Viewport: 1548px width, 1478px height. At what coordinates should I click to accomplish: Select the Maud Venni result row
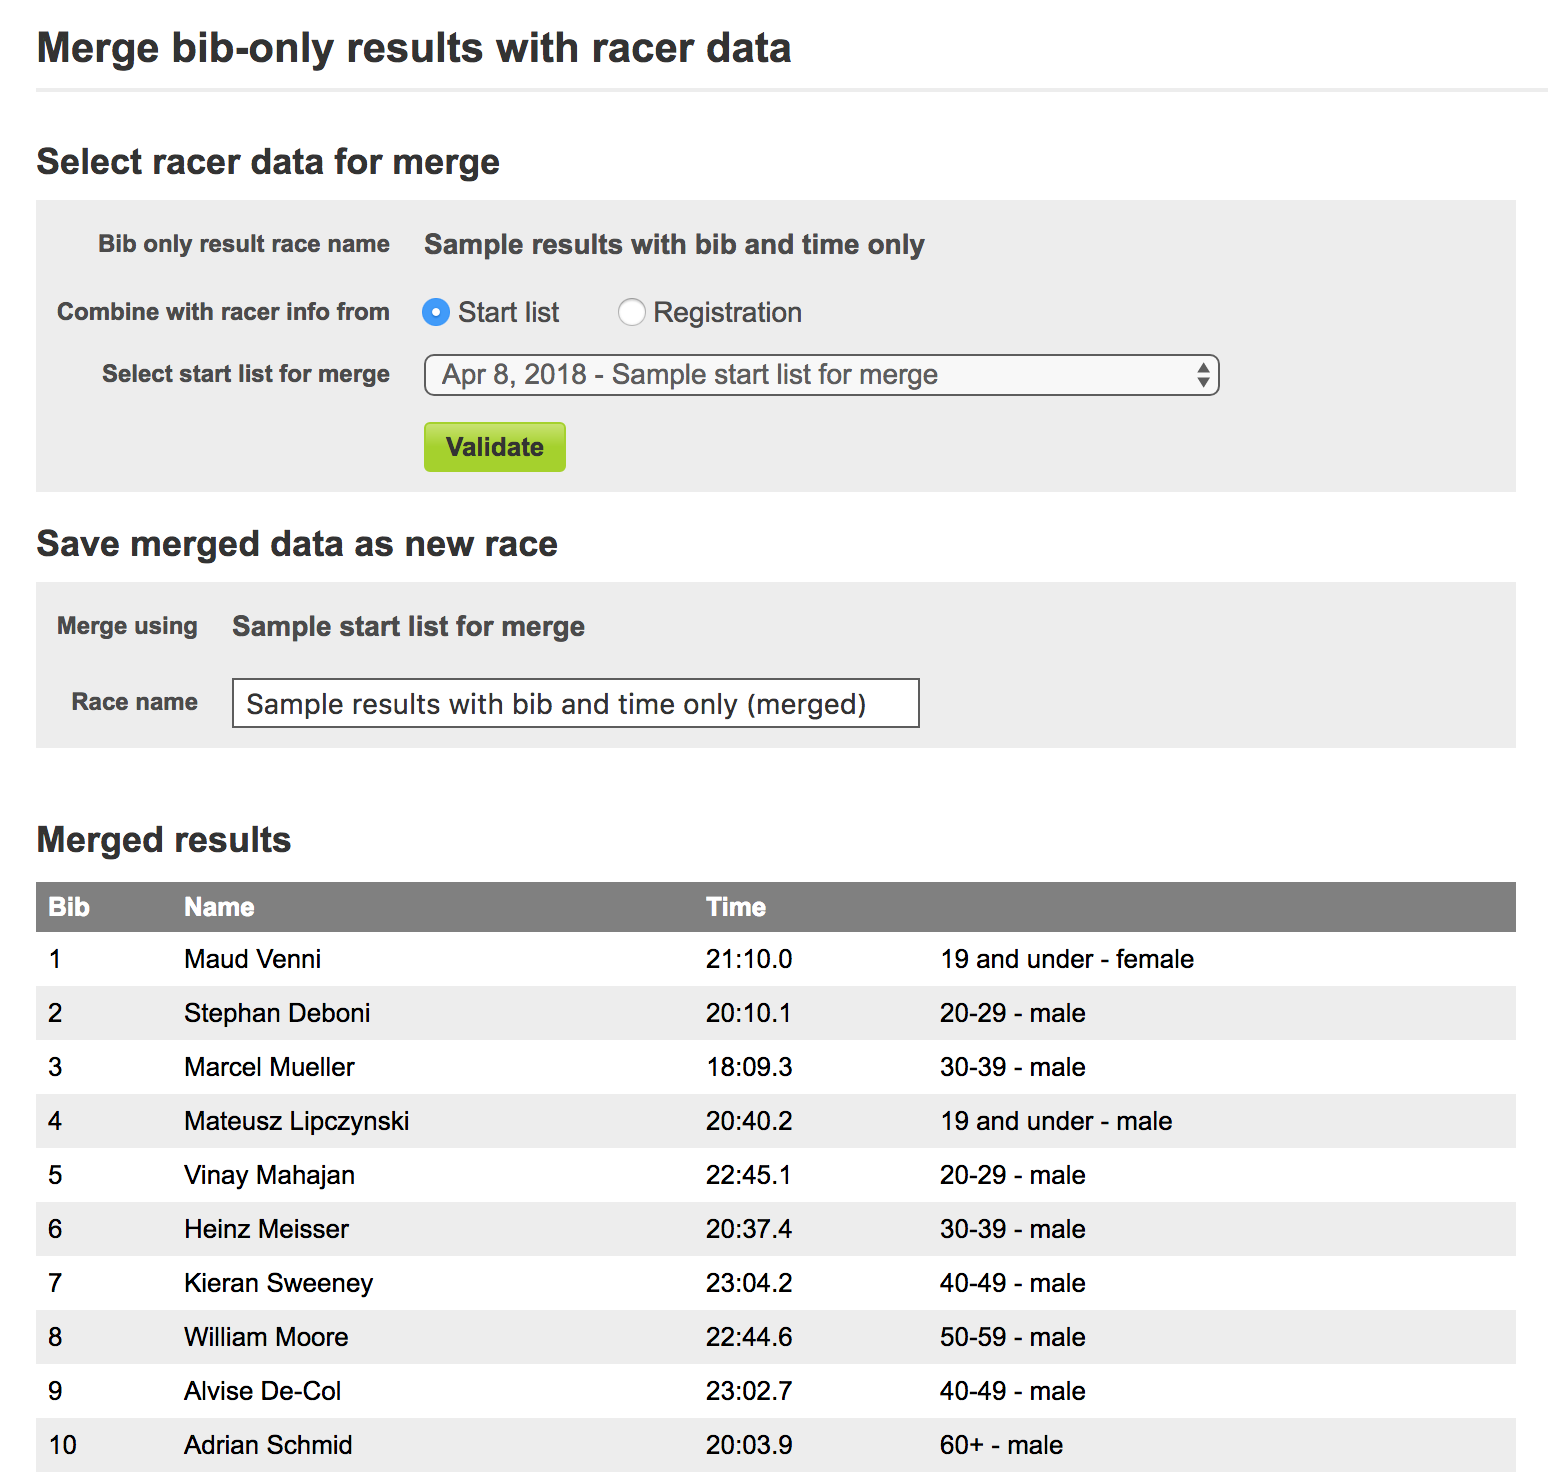[252, 959]
